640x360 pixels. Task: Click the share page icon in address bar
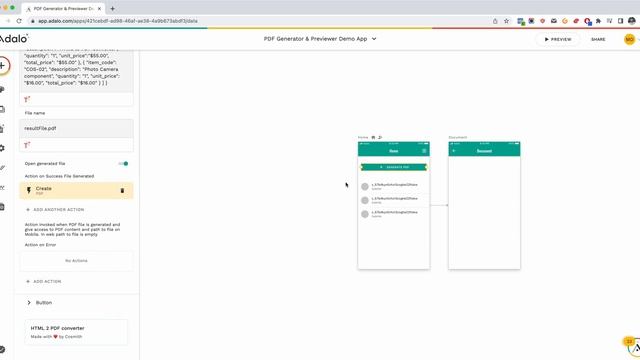pyautogui.click(x=495, y=21)
